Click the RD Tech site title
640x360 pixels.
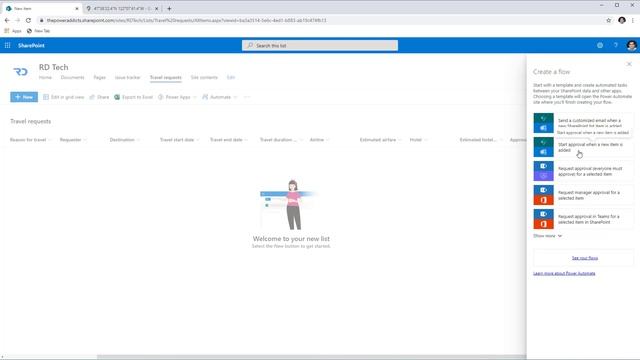[x=53, y=67]
